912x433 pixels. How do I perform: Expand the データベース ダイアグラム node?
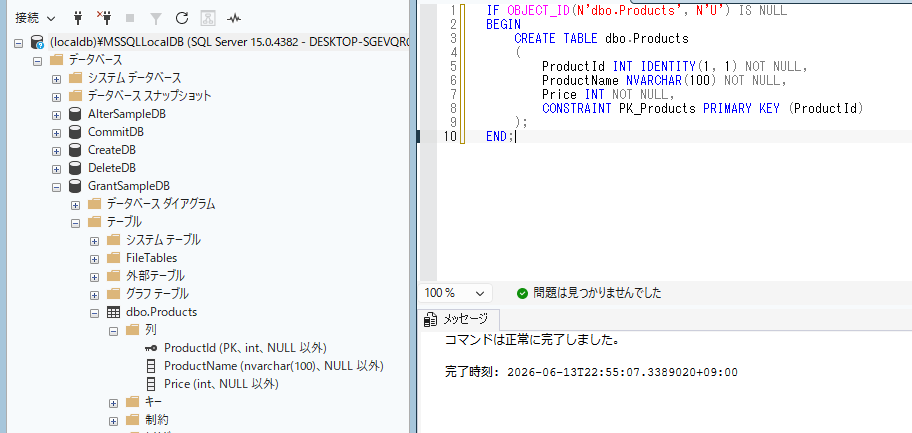pos(75,205)
